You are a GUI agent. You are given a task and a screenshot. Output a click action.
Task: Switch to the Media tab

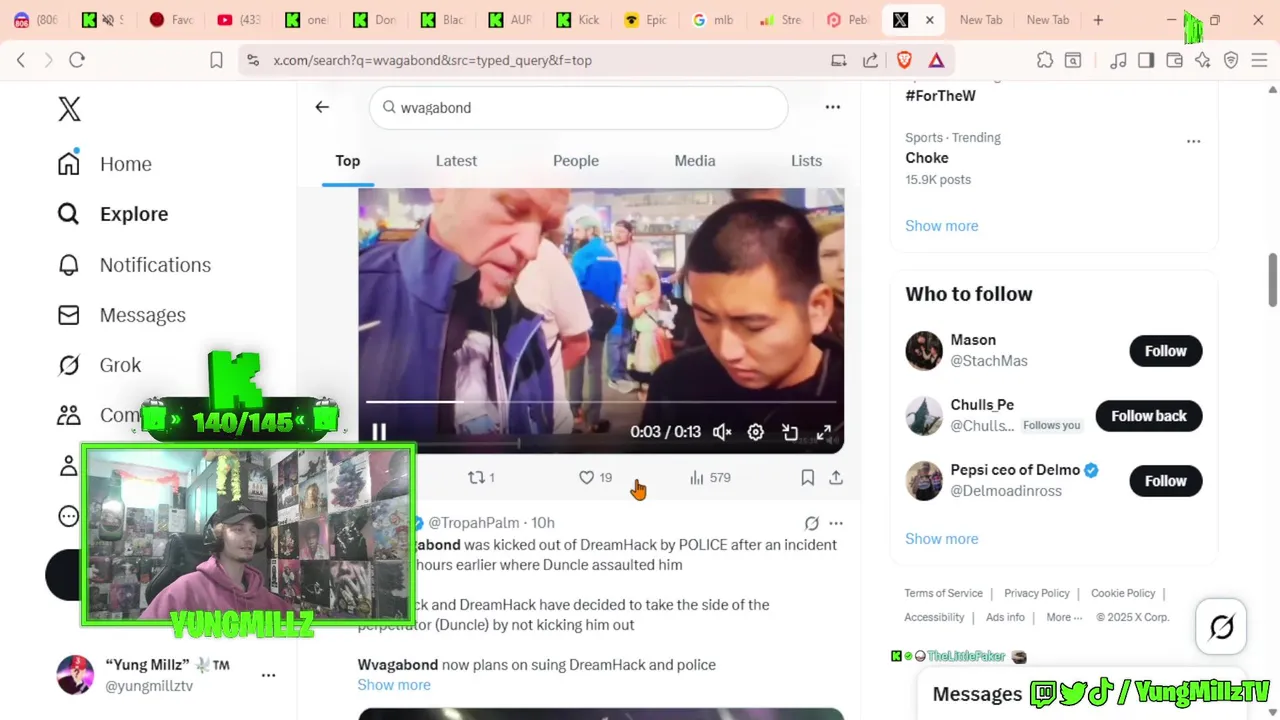click(695, 161)
